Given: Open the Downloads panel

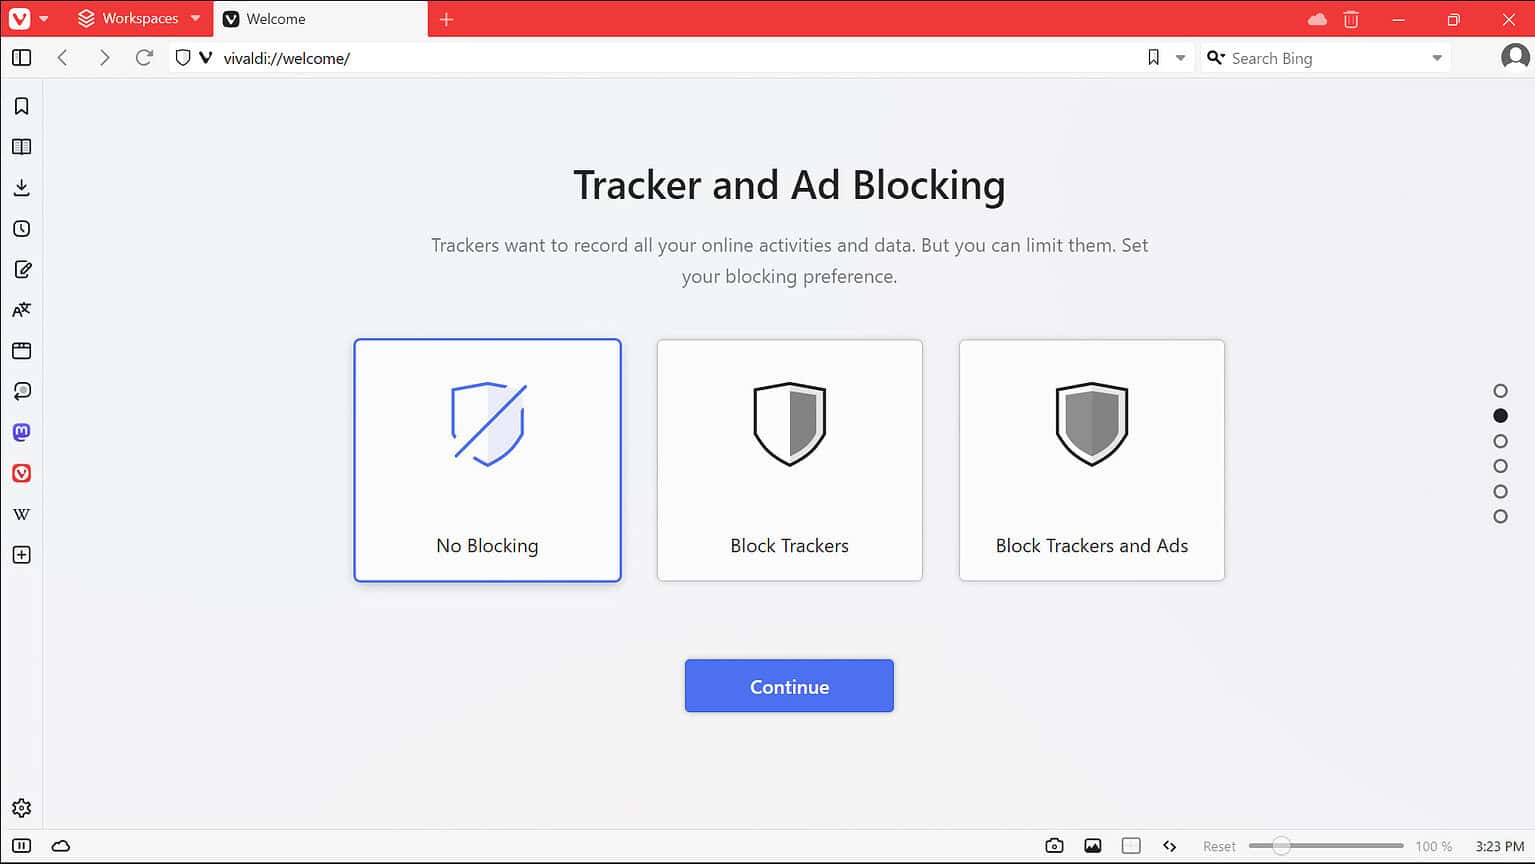Looking at the screenshot, I should click(21, 187).
